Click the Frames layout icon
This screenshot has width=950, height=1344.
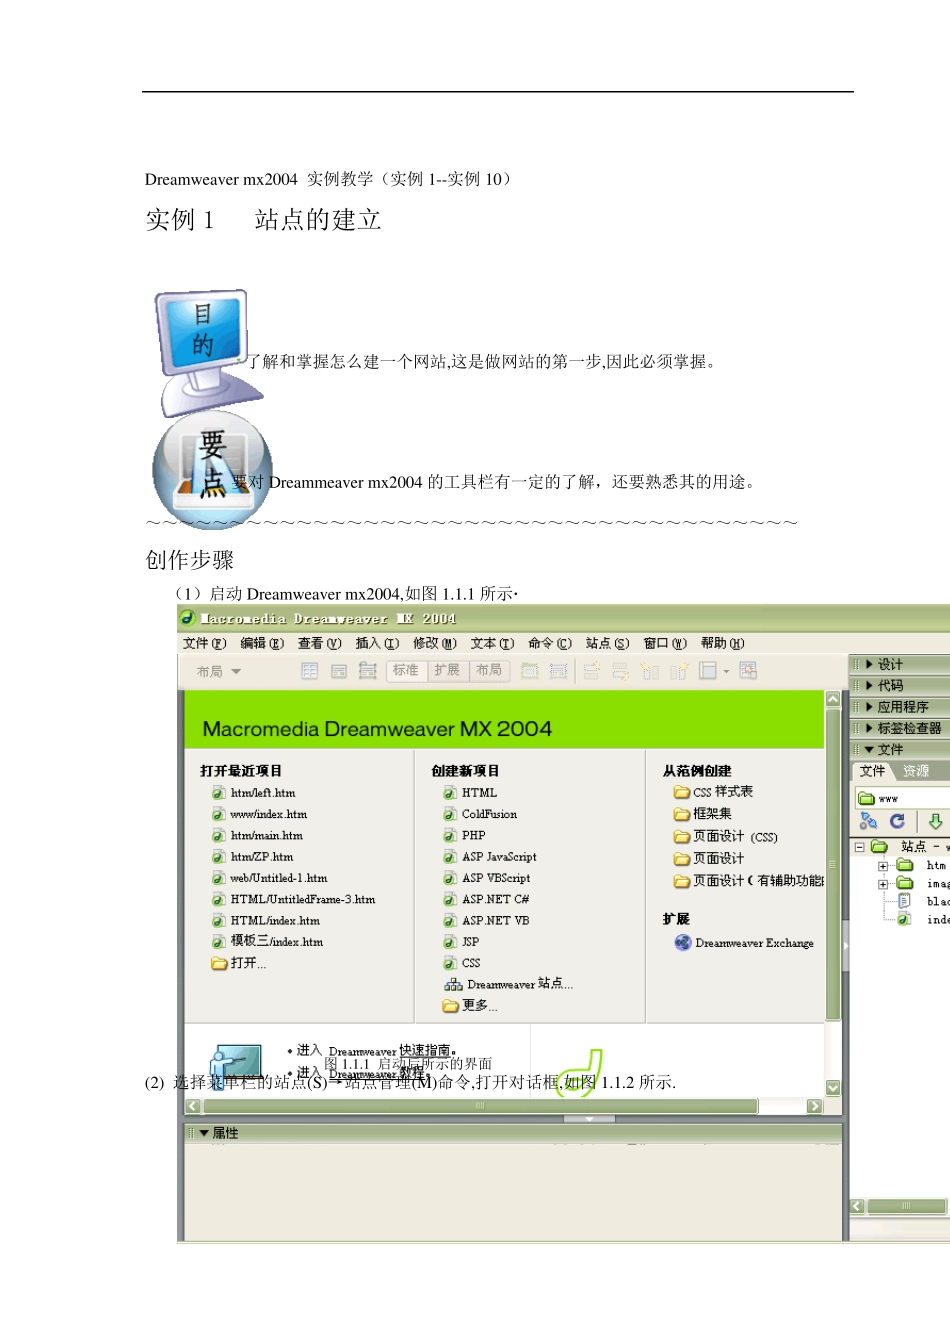tap(708, 671)
